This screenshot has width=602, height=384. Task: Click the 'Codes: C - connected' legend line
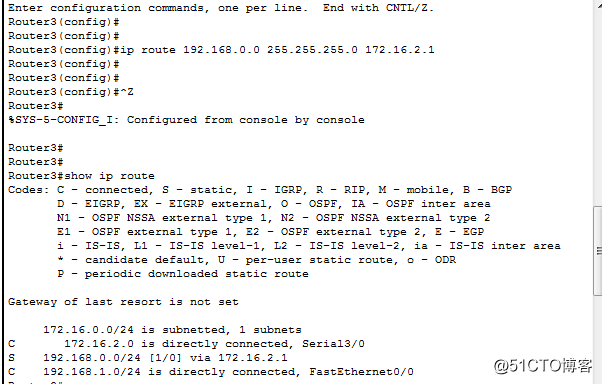point(260,190)
